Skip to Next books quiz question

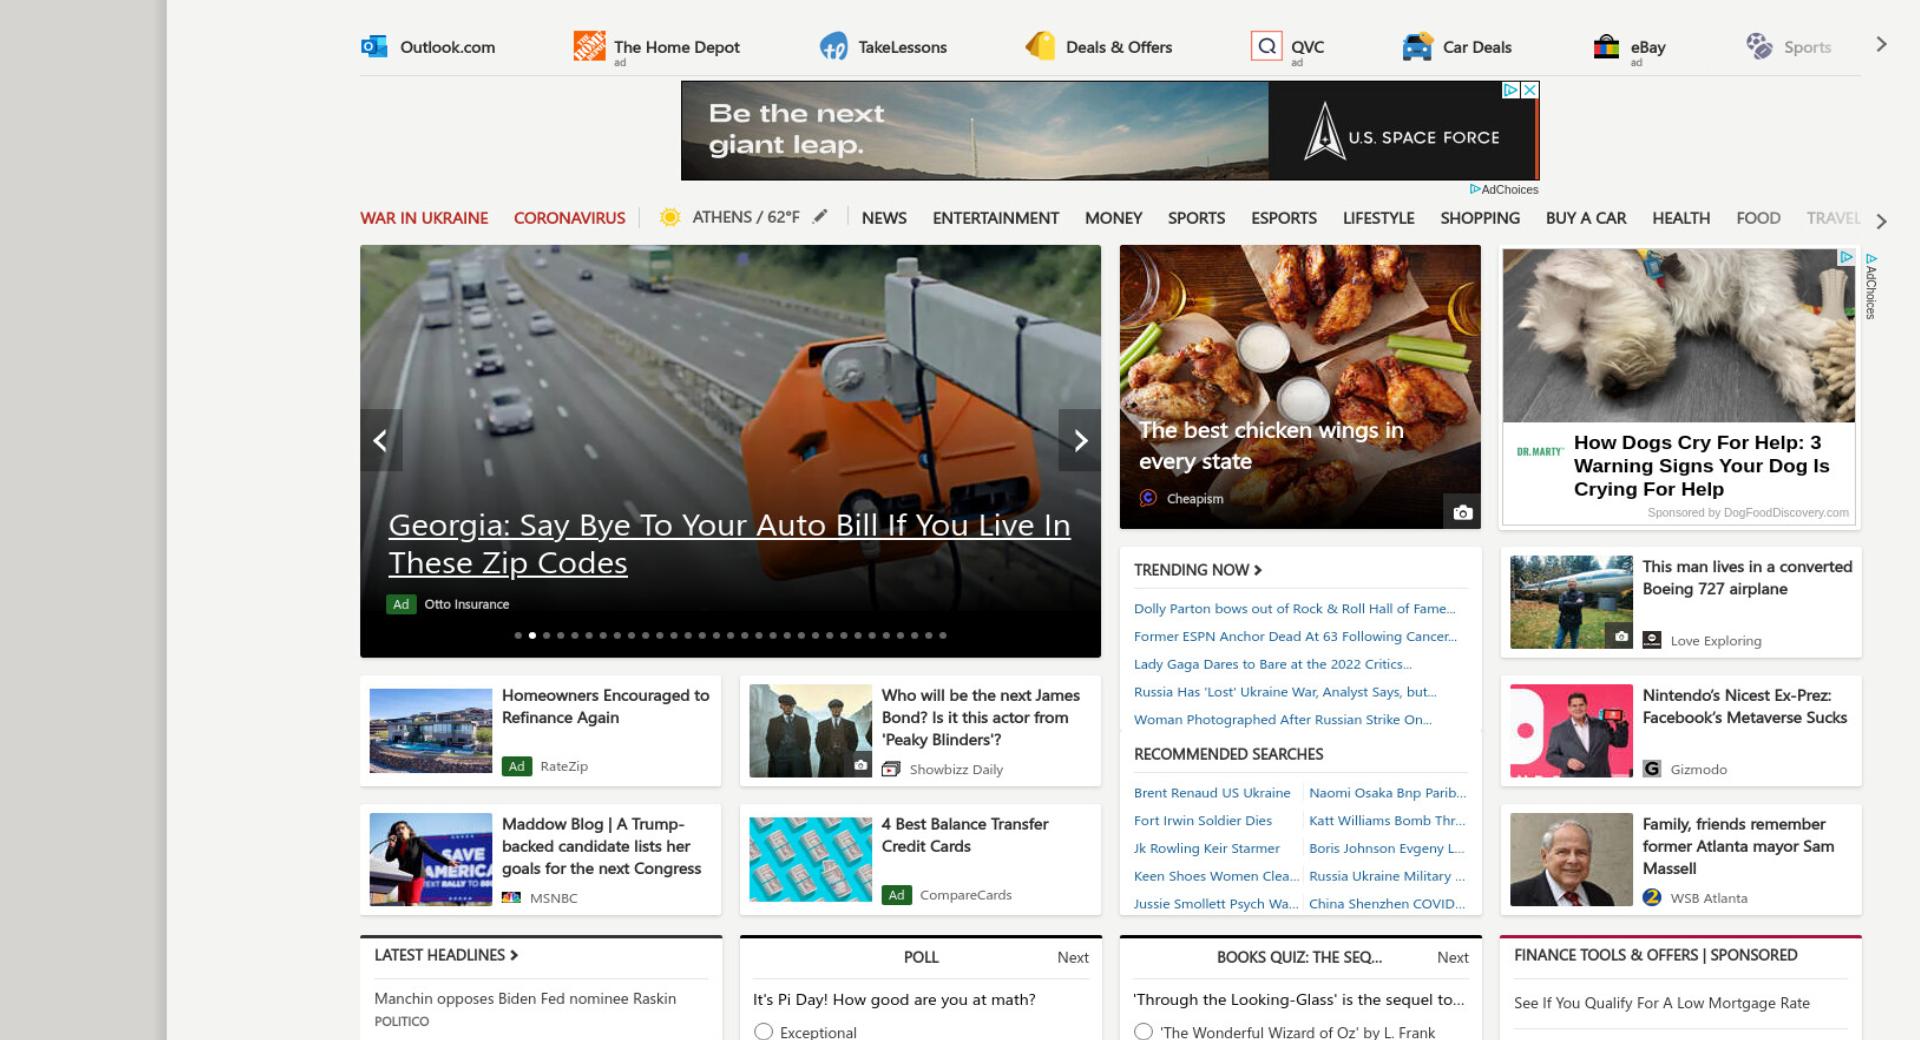coord(1453,958)
